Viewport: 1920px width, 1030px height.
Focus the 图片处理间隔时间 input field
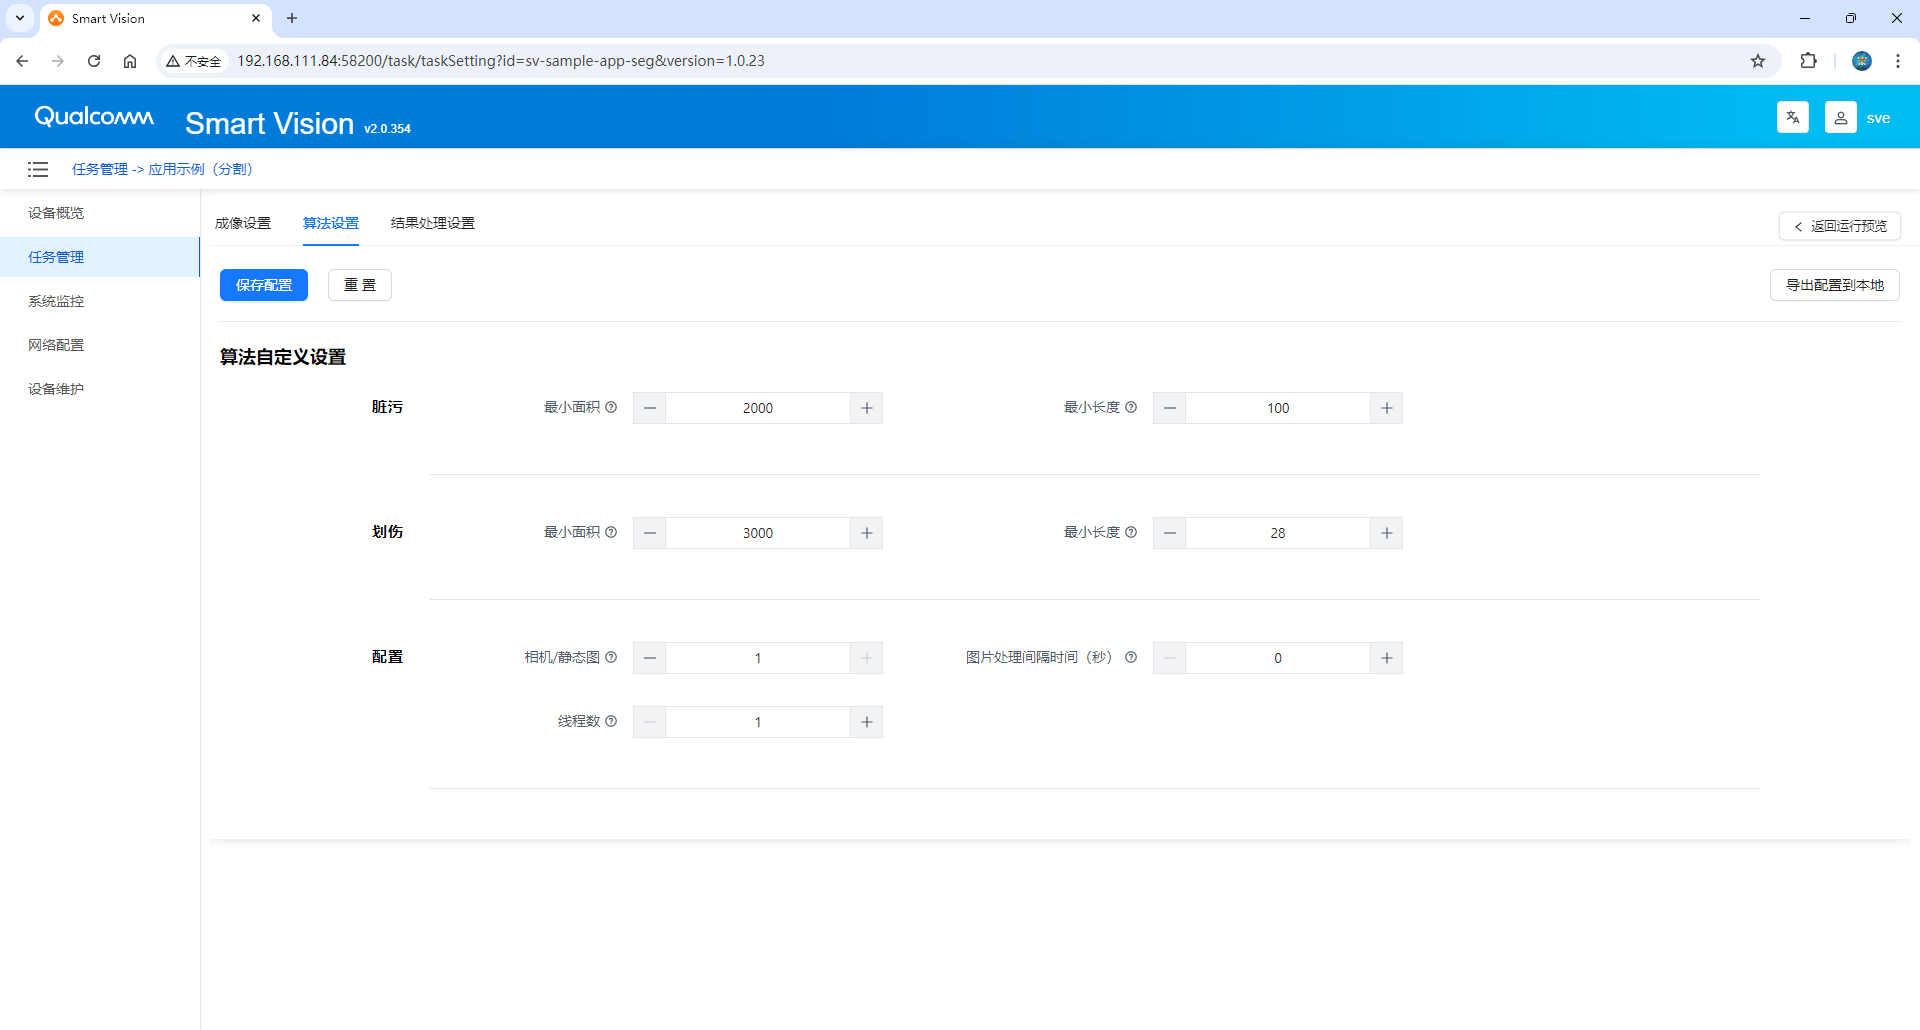pyautogui.click(x=1278, y=658)
